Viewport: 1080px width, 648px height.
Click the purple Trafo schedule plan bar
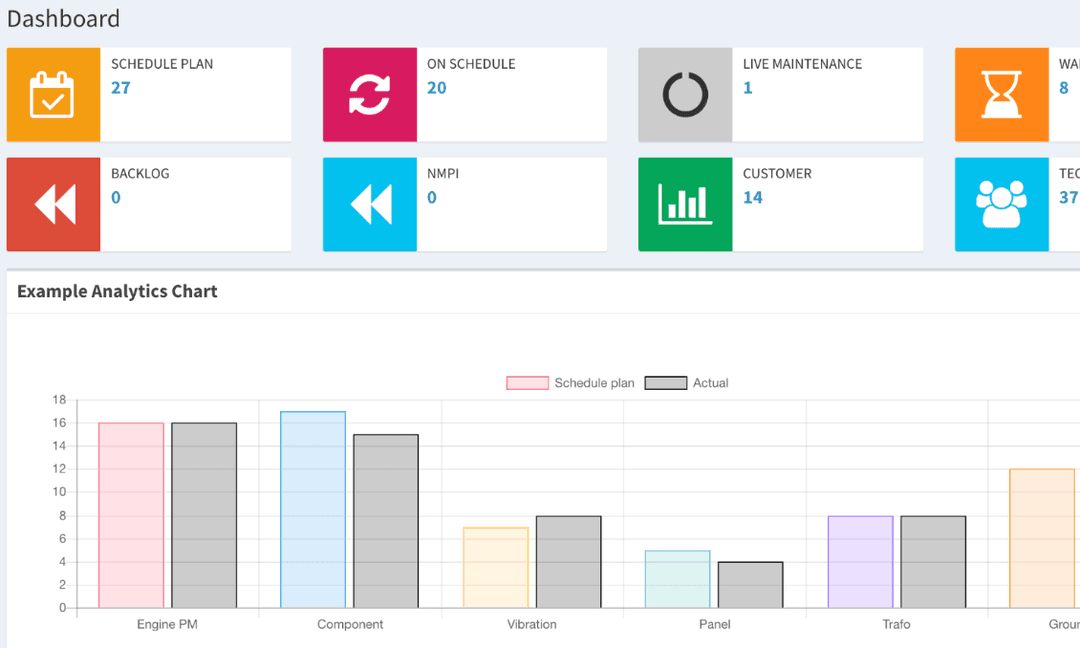(860, 562)
